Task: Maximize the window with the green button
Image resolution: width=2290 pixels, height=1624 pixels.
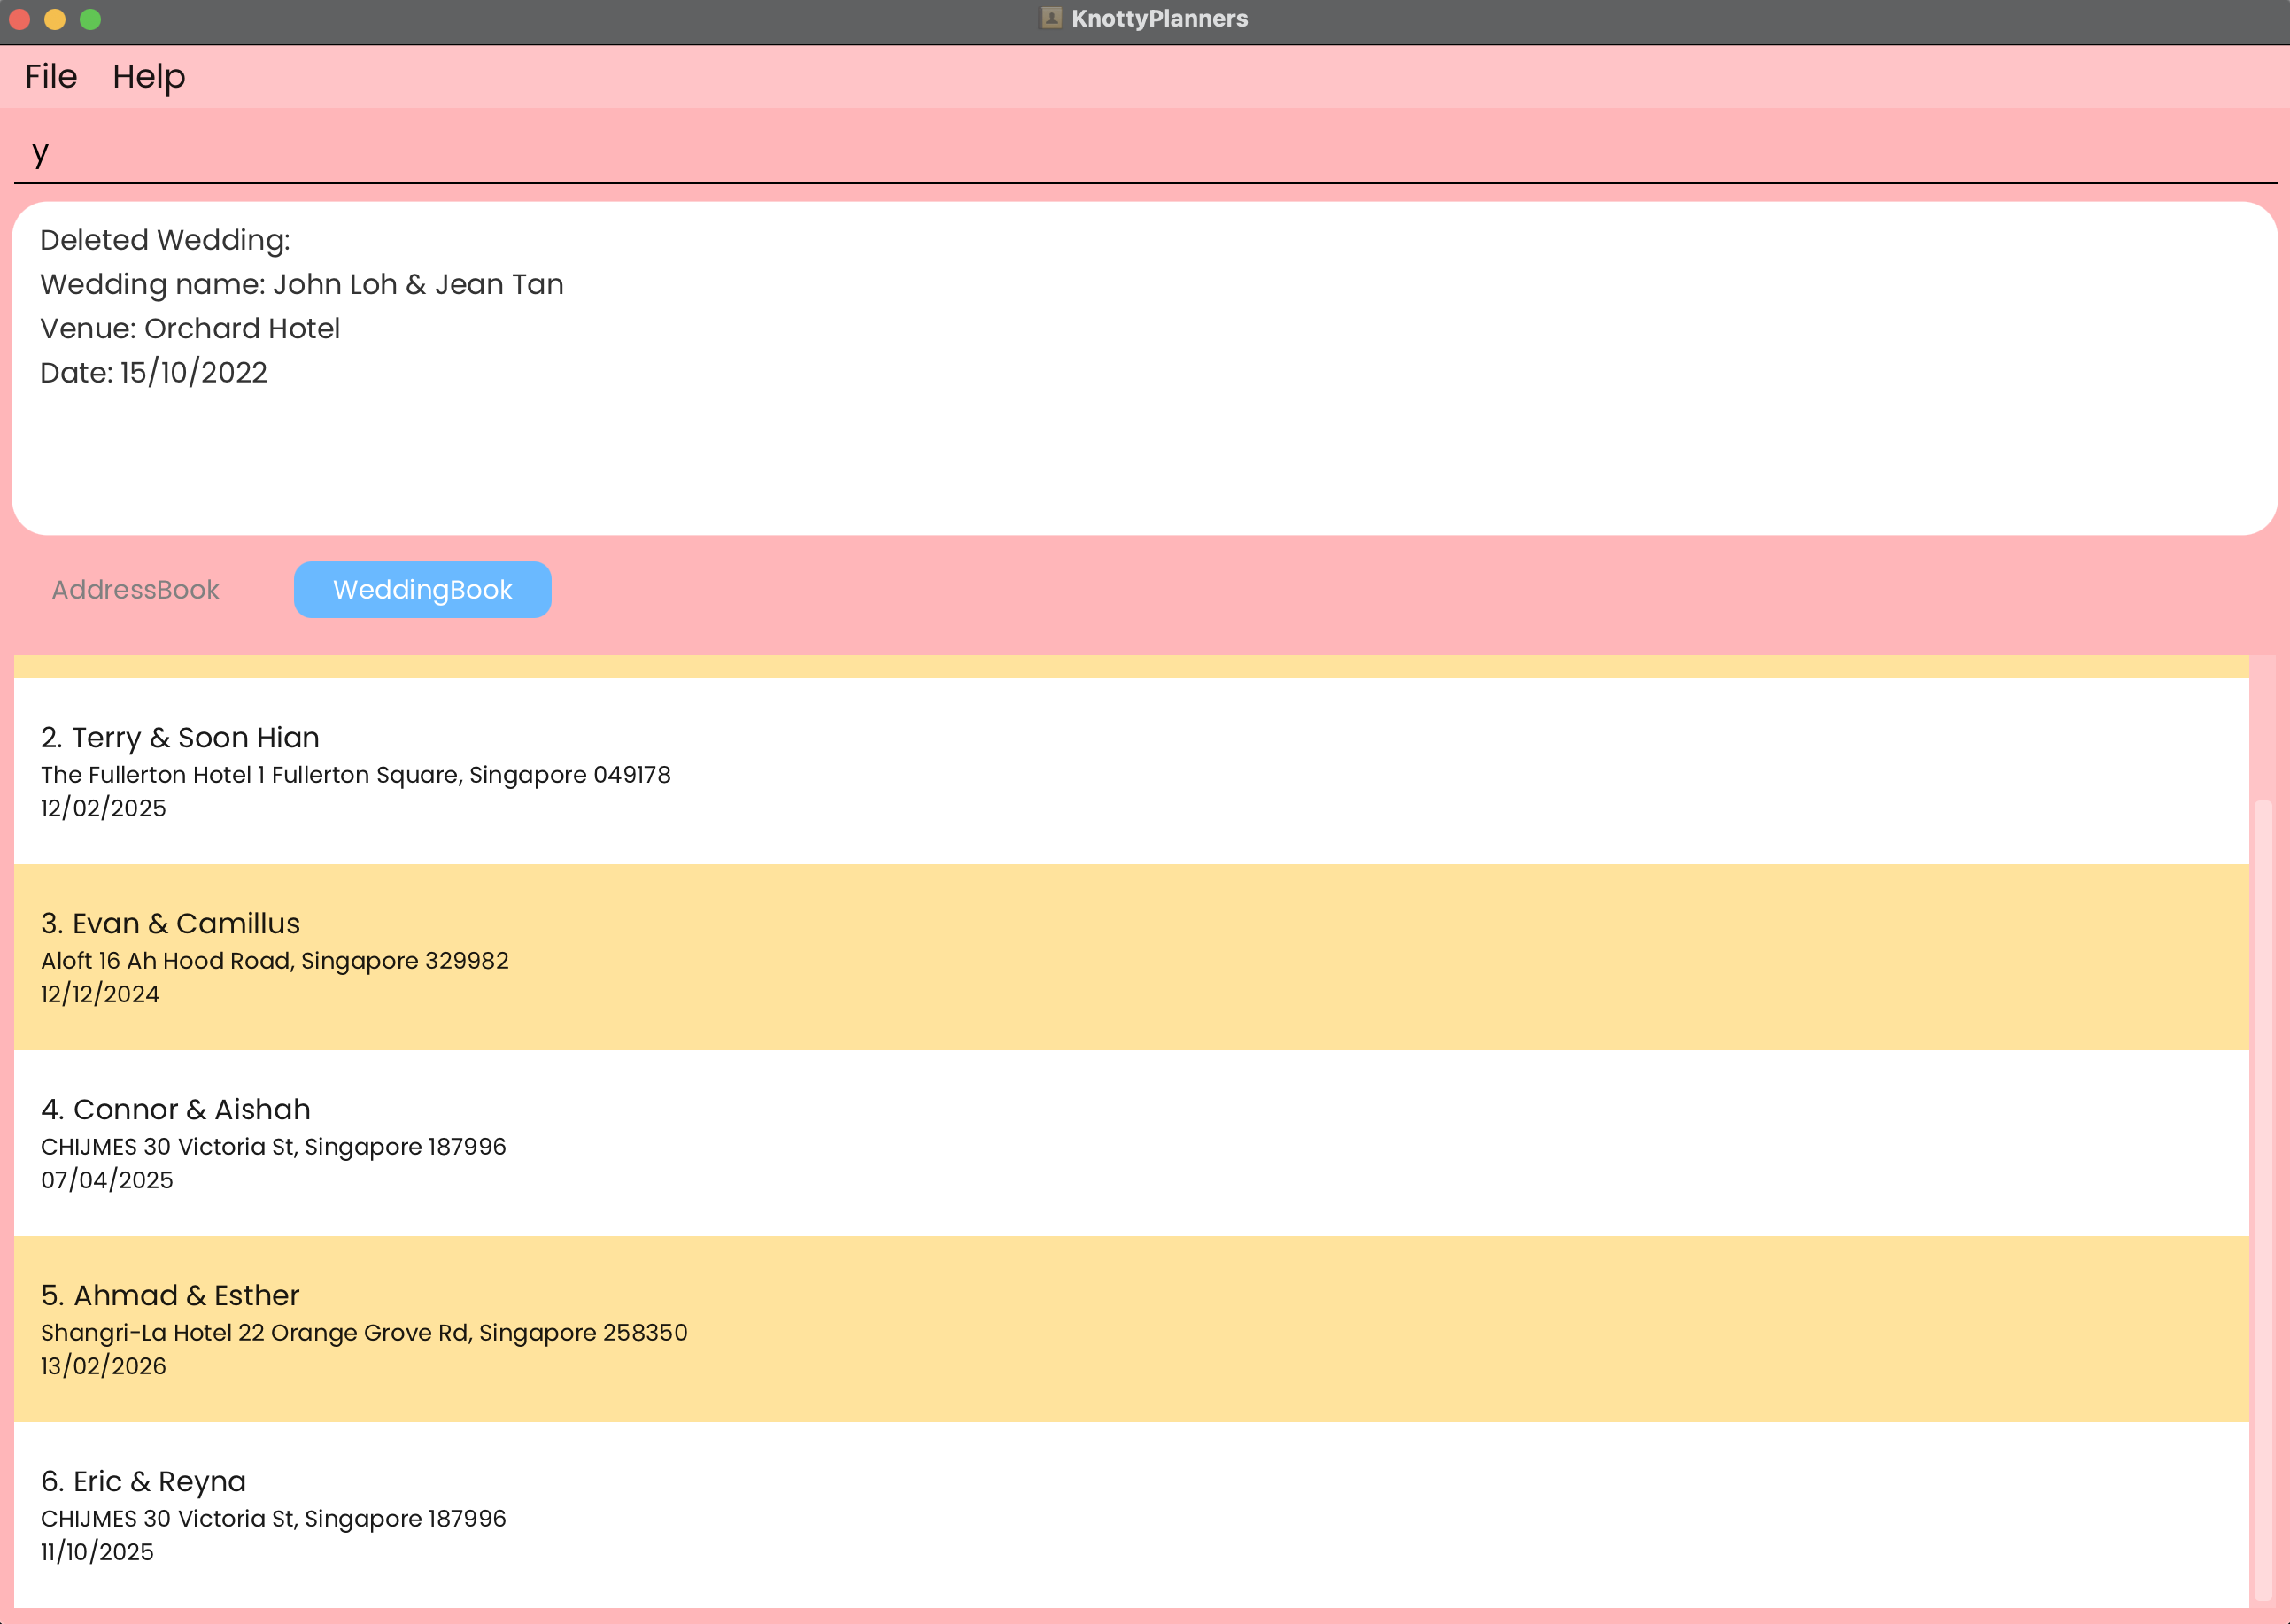Action: pos(90,19)
